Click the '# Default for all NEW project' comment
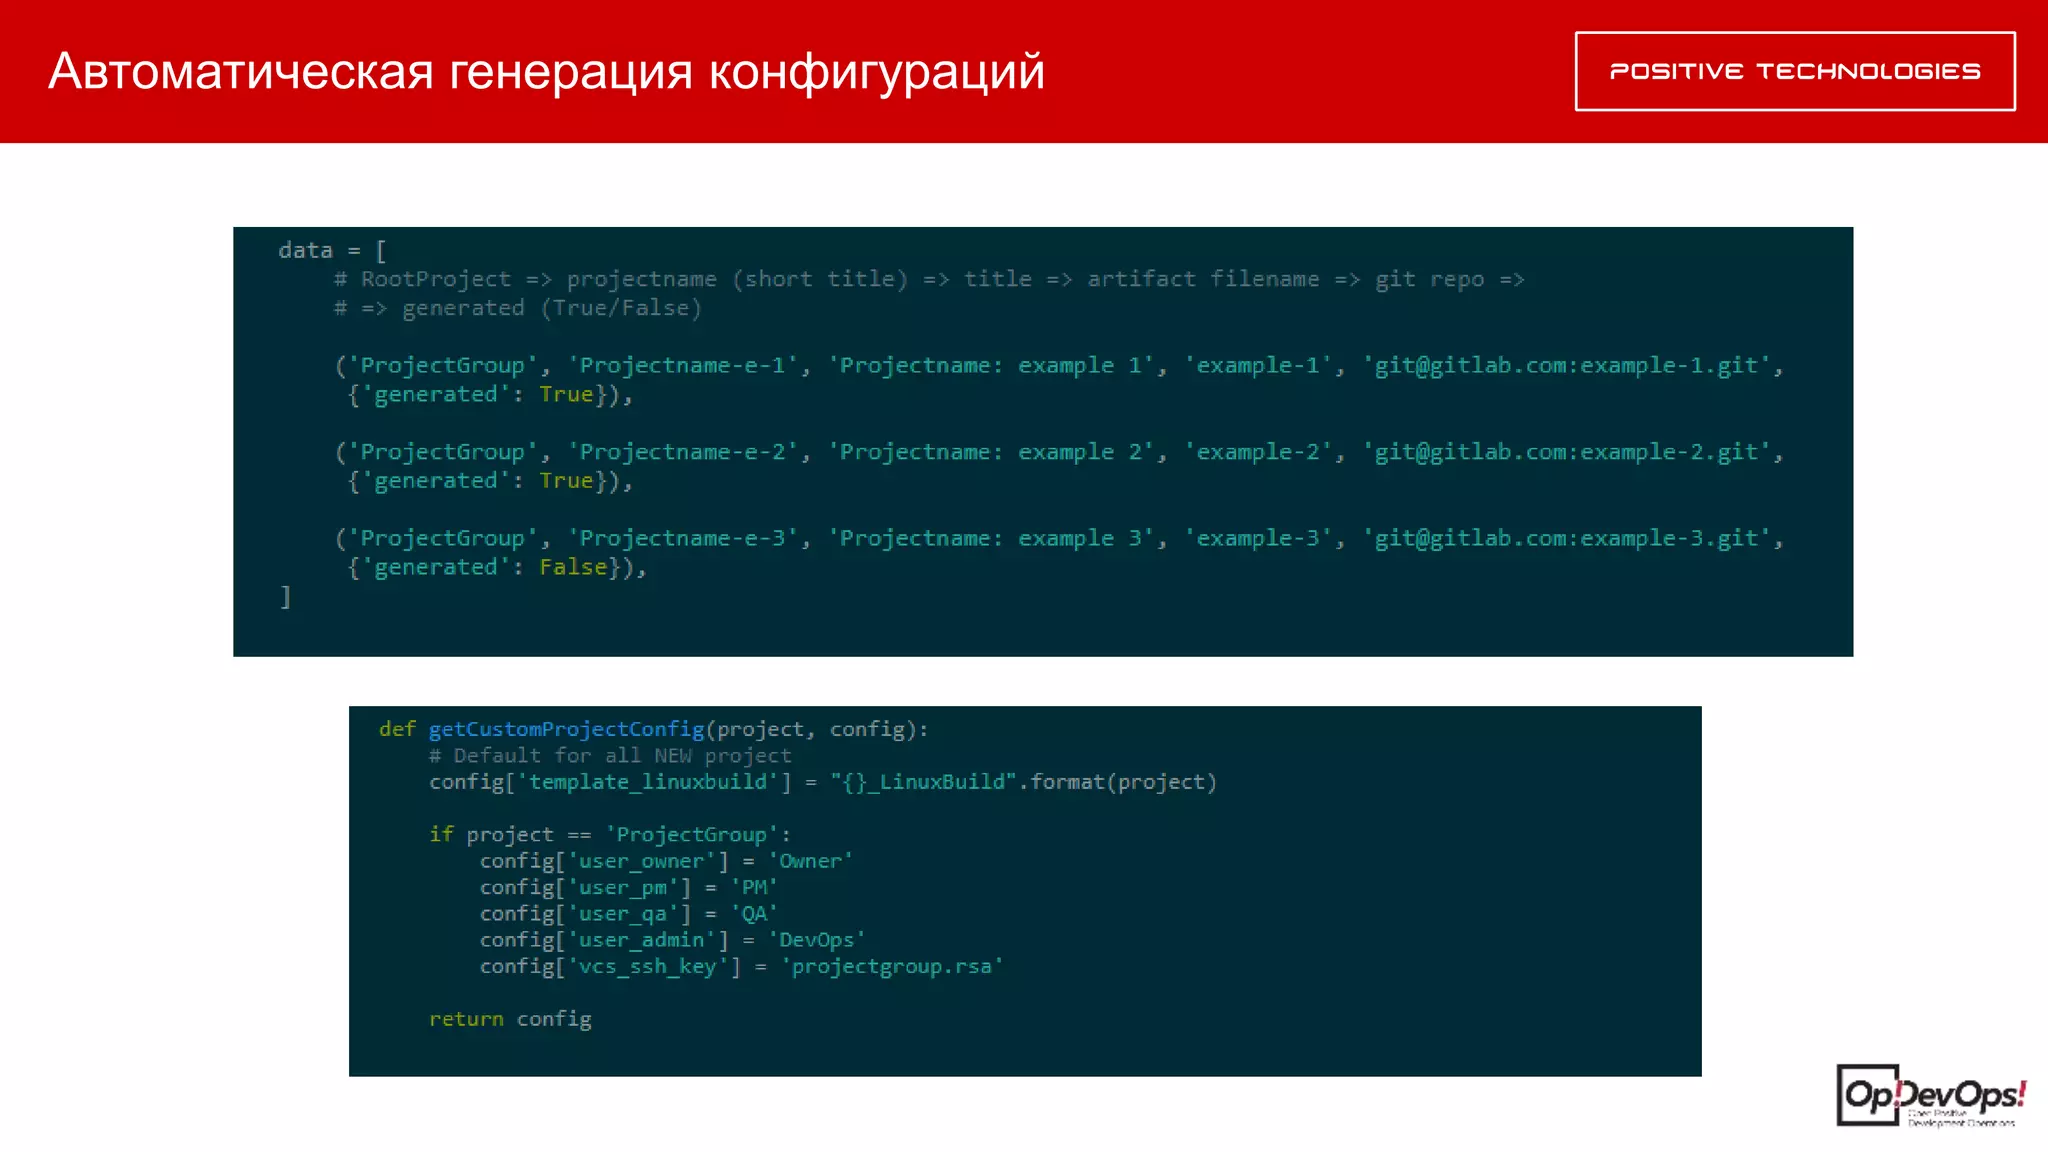2048x1152 pixels. coord(610,755)
